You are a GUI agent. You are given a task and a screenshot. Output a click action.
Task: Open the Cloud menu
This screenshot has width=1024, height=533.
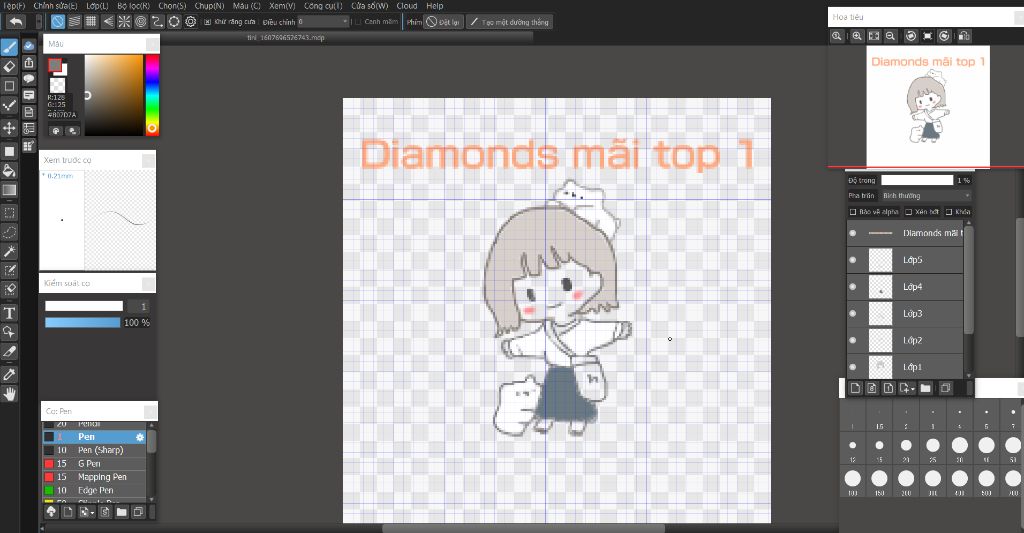(x=407, y=6)
